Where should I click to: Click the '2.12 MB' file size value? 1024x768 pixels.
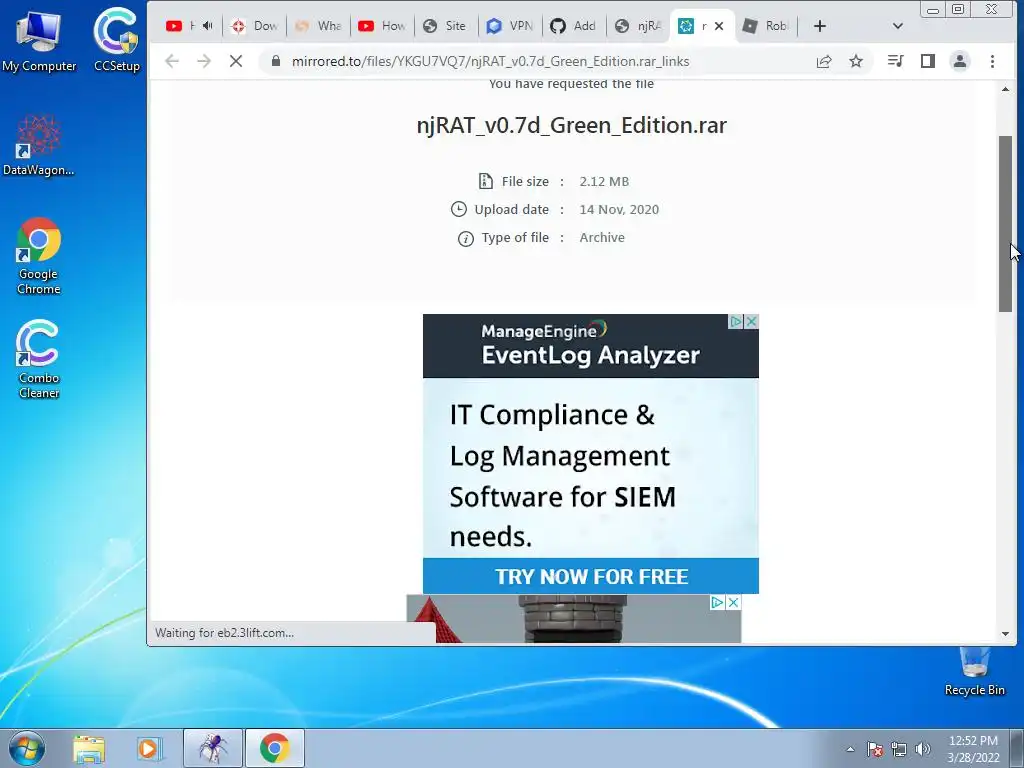coord(604,182)
